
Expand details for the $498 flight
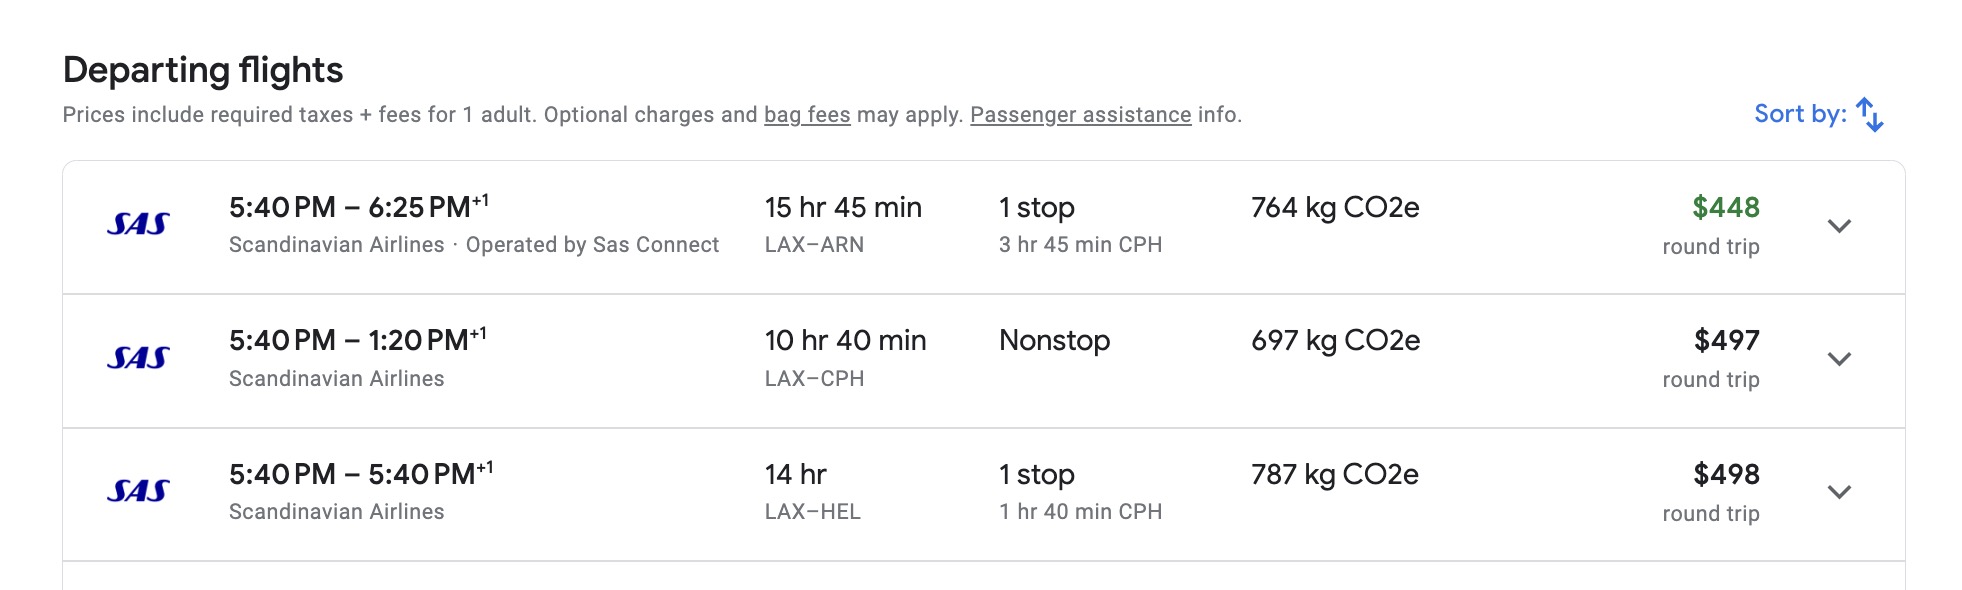coord(1839,492)
